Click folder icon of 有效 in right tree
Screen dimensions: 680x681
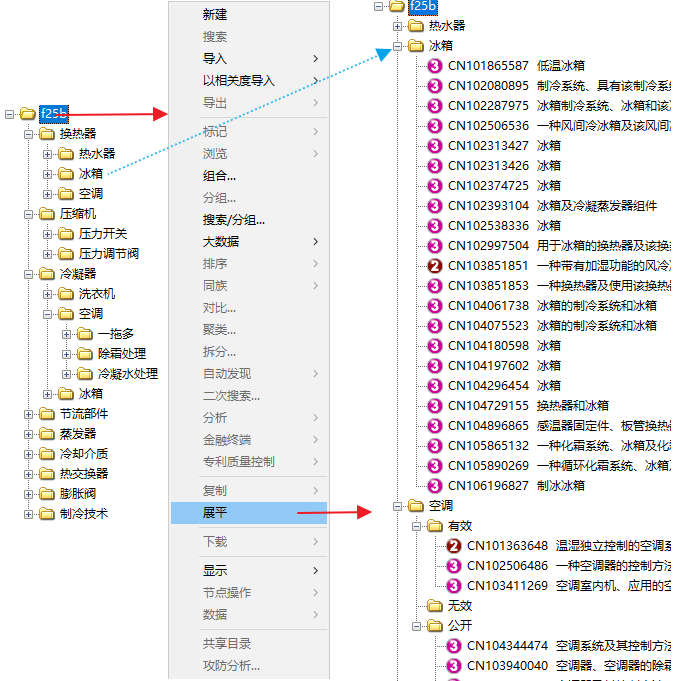435,526
